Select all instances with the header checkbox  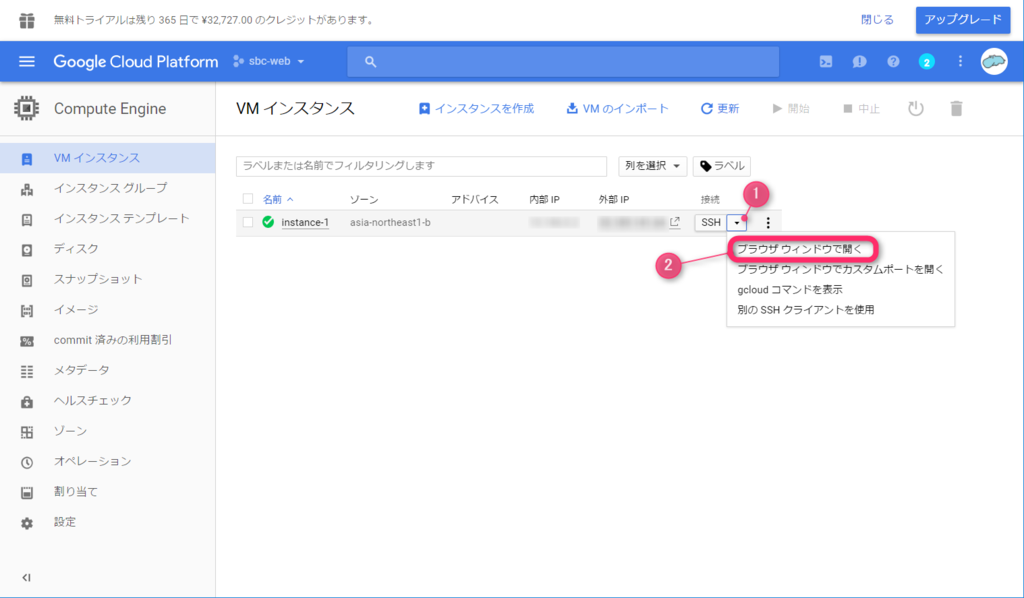(x=249, y=199)
